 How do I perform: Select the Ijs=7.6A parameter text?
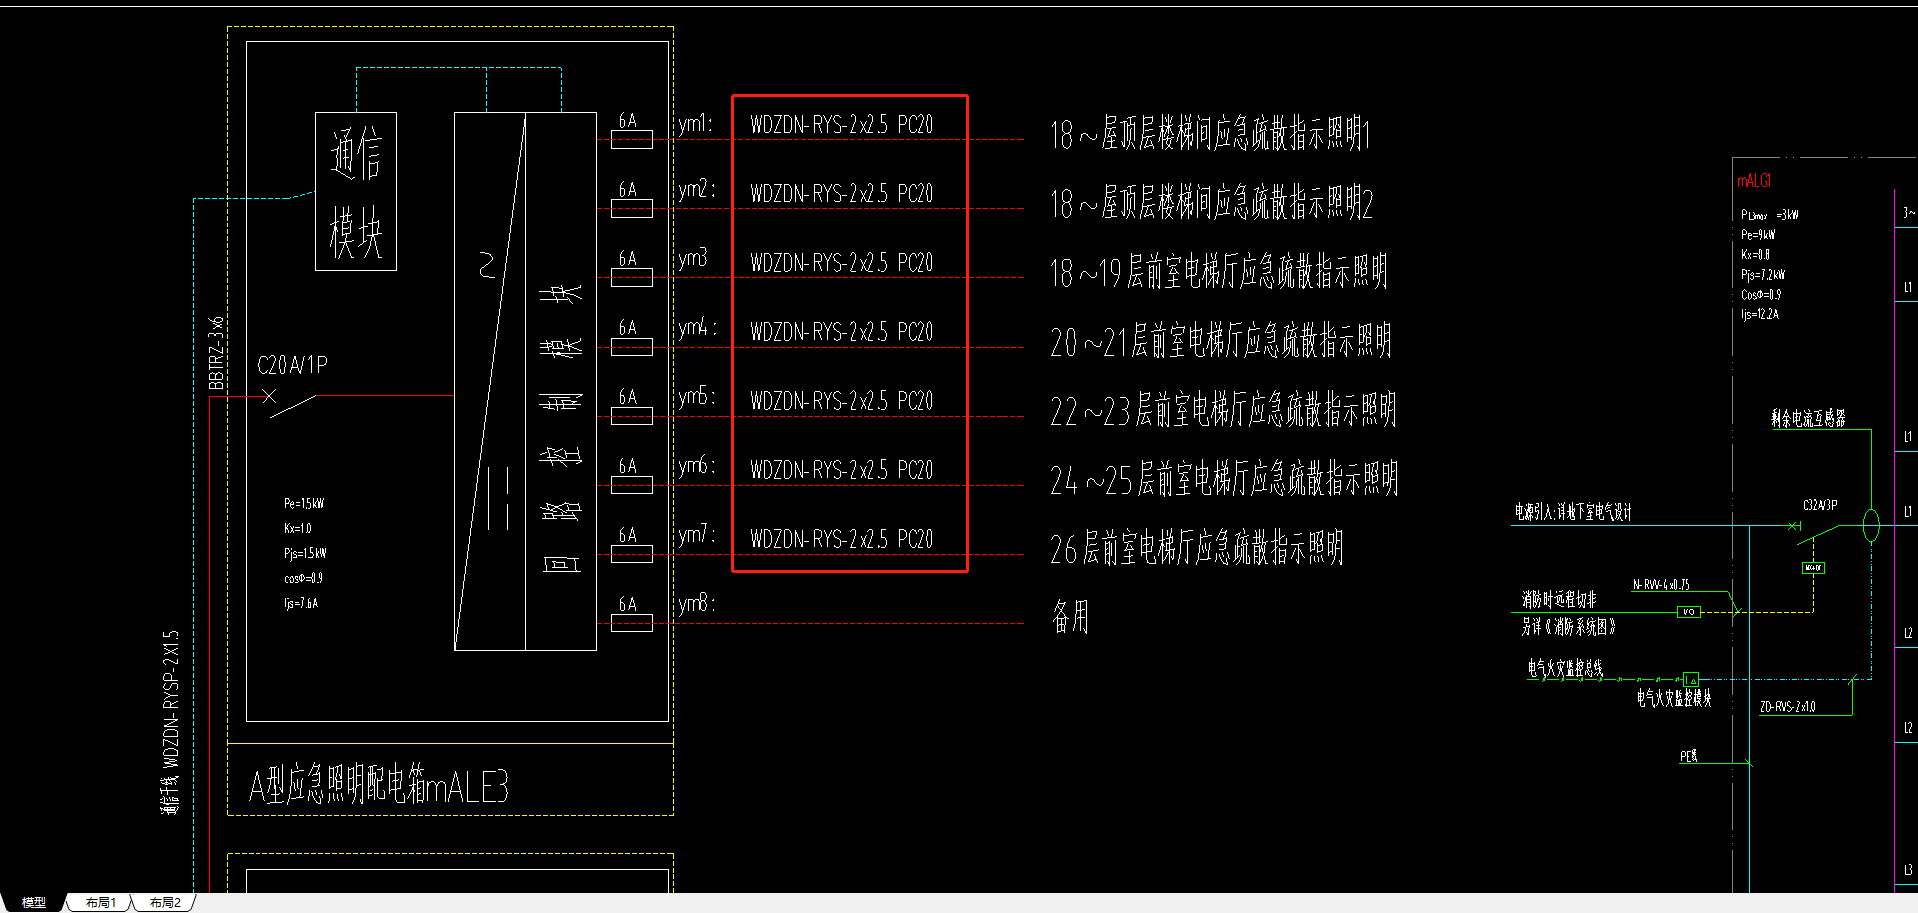[301, 603]
